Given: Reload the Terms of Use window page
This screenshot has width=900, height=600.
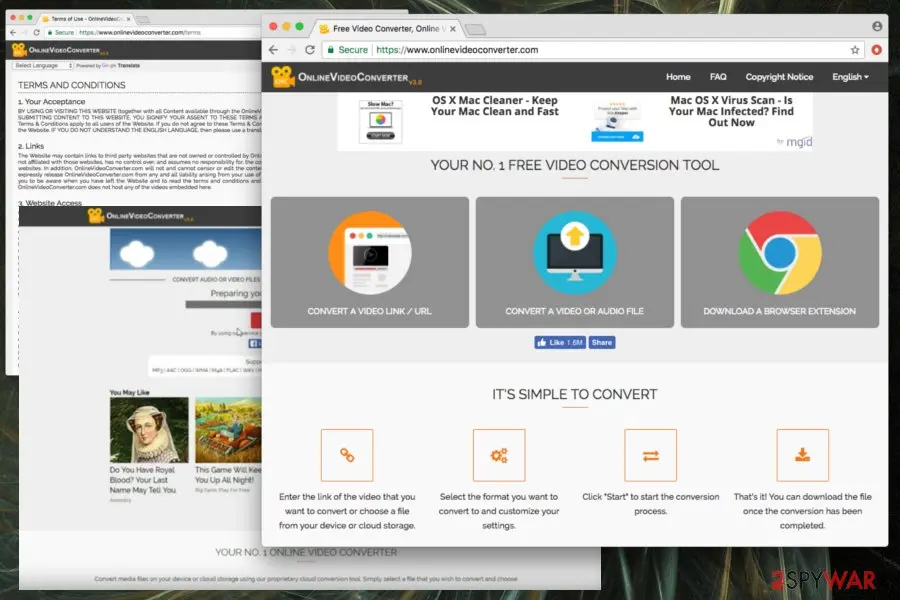Looking at the screenshot, I should (37, 33).
